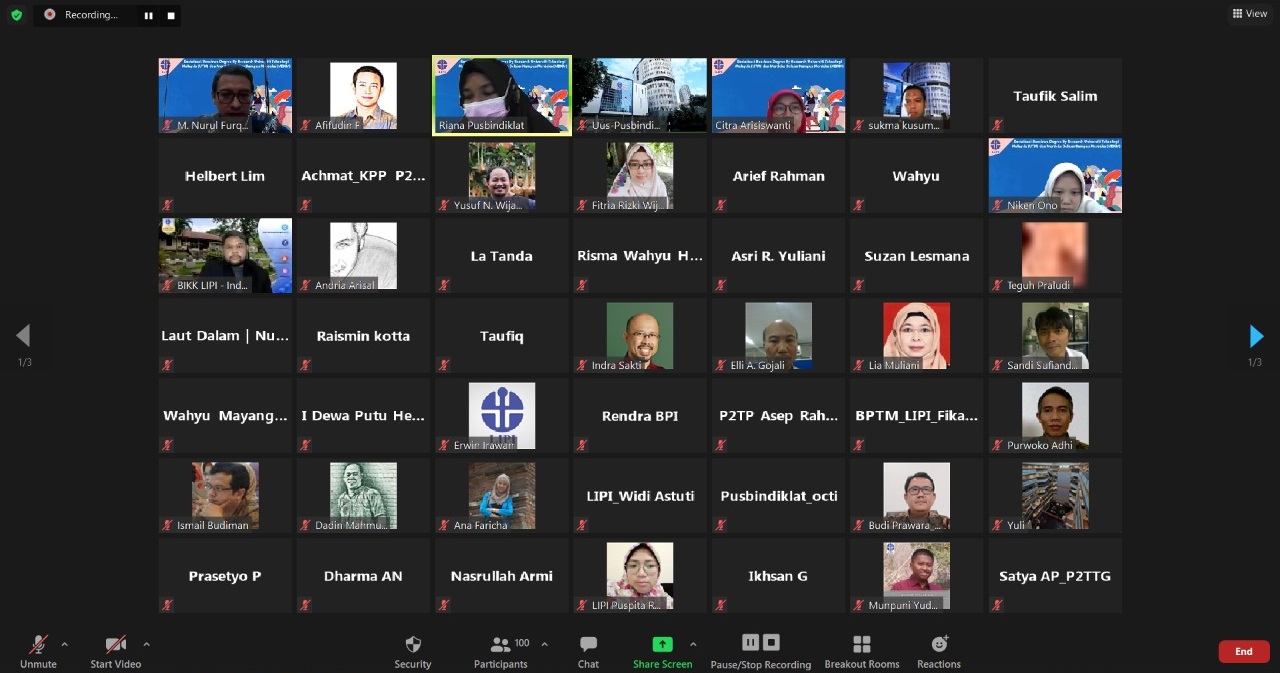
Task: Expand audio options arrow beside Unmute
Action: point(65,644)
